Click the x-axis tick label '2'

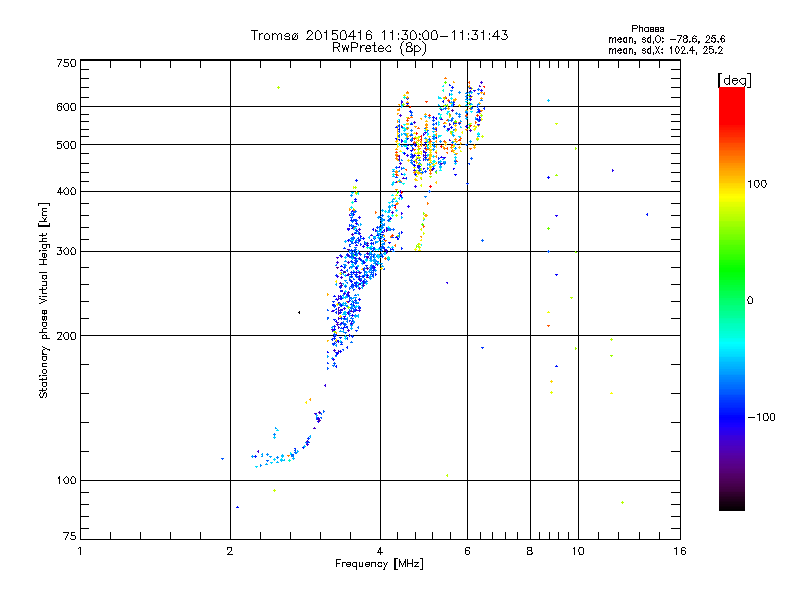pos(230,551)
